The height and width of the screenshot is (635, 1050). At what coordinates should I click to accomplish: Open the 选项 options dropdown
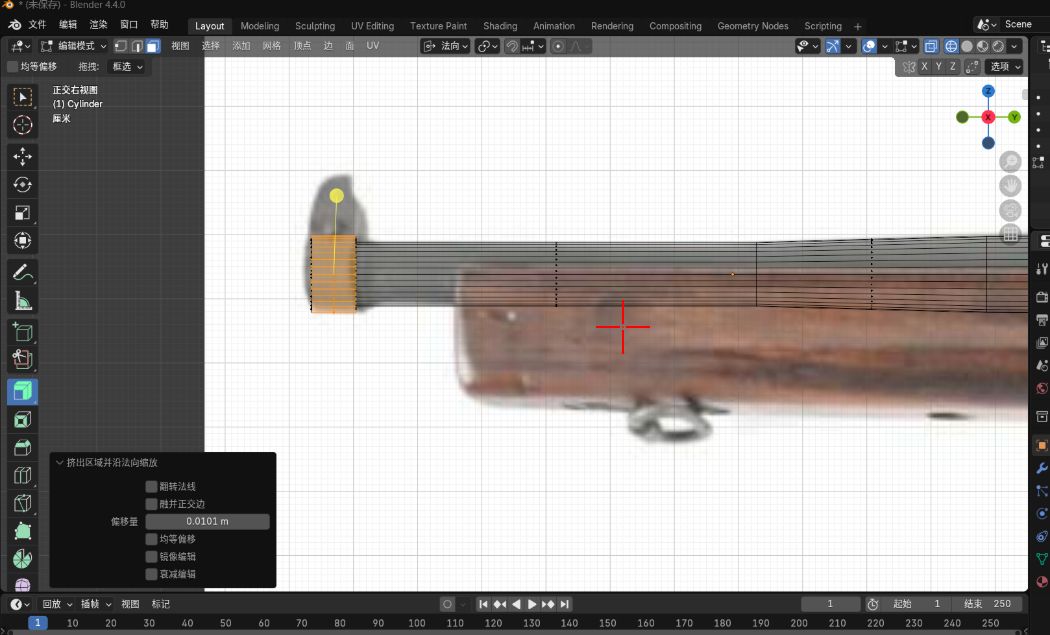tap(1004, 66)
